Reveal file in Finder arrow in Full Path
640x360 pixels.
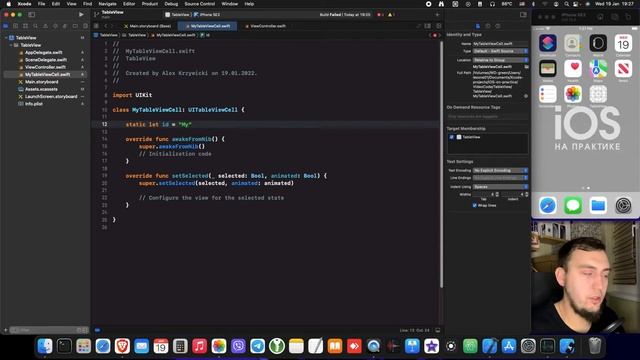pyautogui.click(x=526, y=96)
